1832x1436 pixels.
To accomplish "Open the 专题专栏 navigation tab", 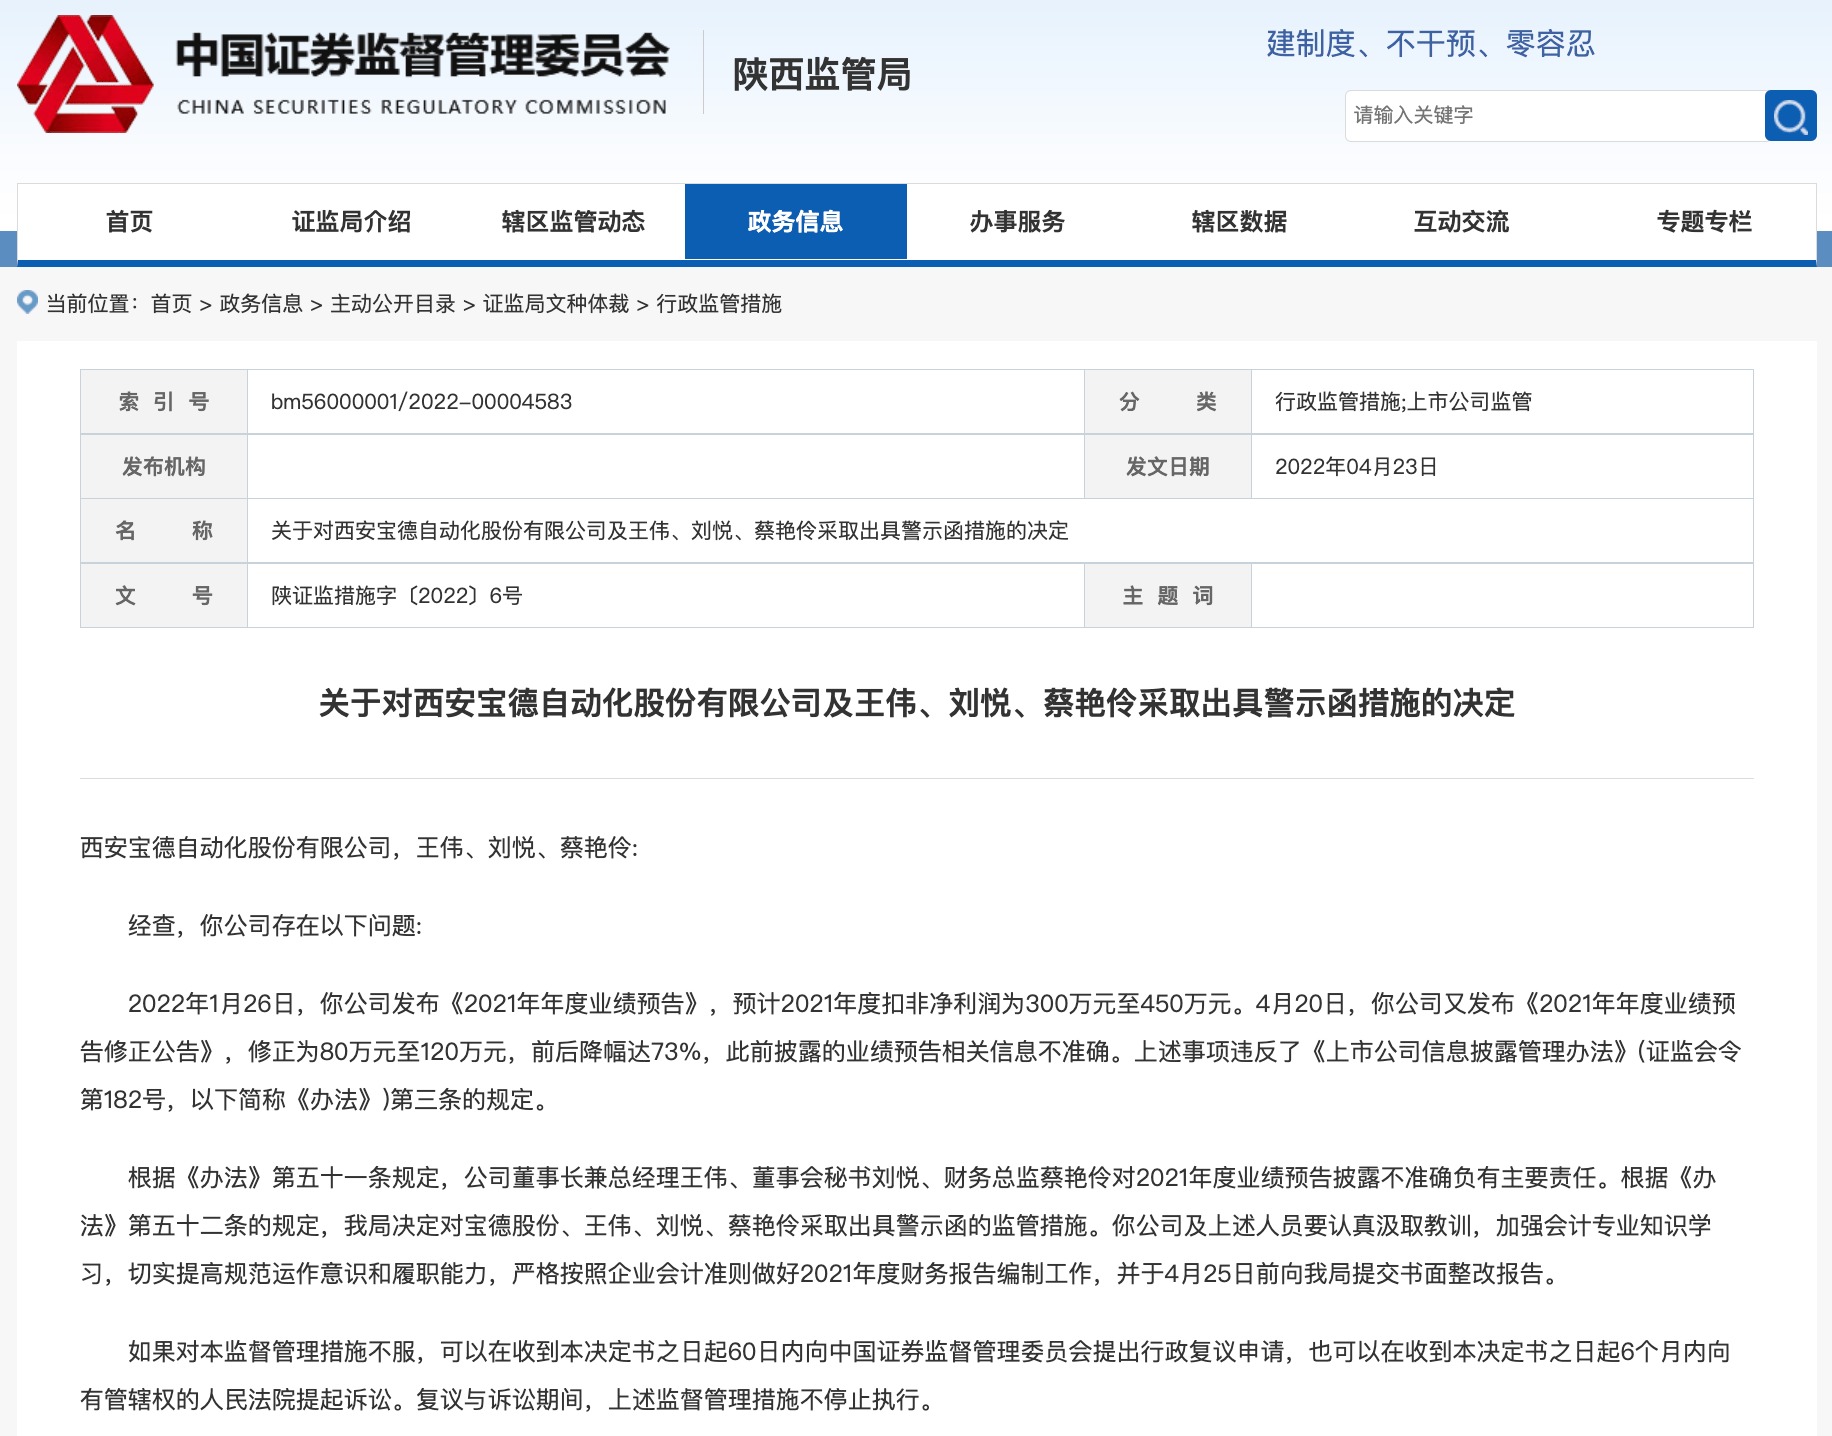I will 1704,222.
